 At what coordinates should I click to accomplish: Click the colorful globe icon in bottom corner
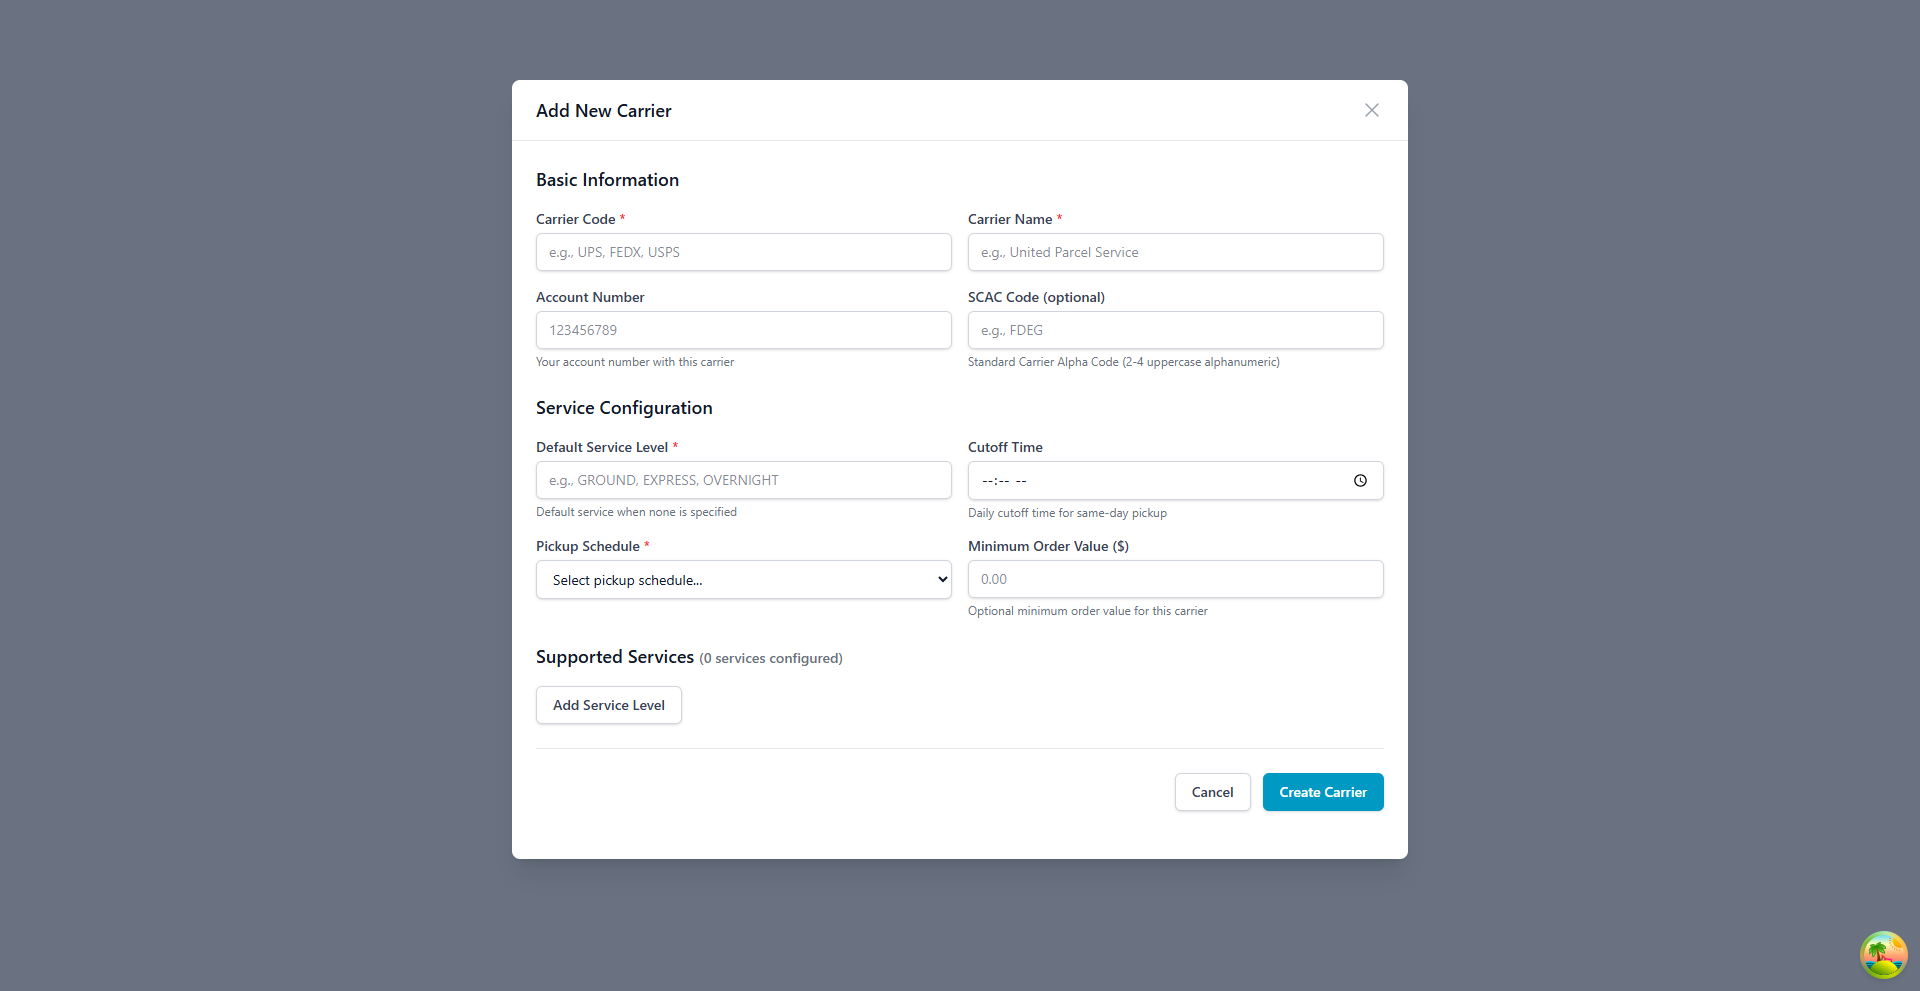coord(1883,955)
